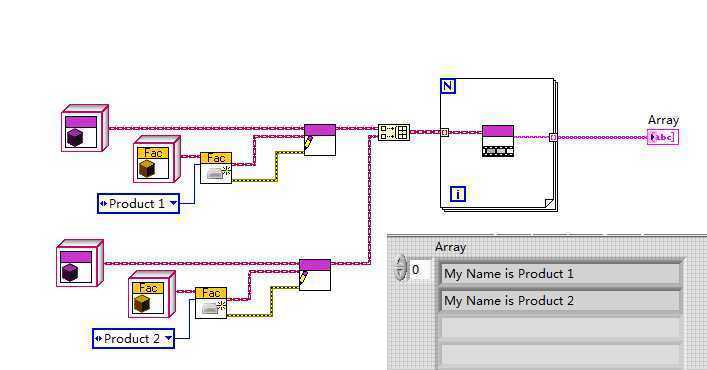This screenshot has height=370, width=707.
Task: Click the lower write-property pencil node
Action: click(315, 275)
